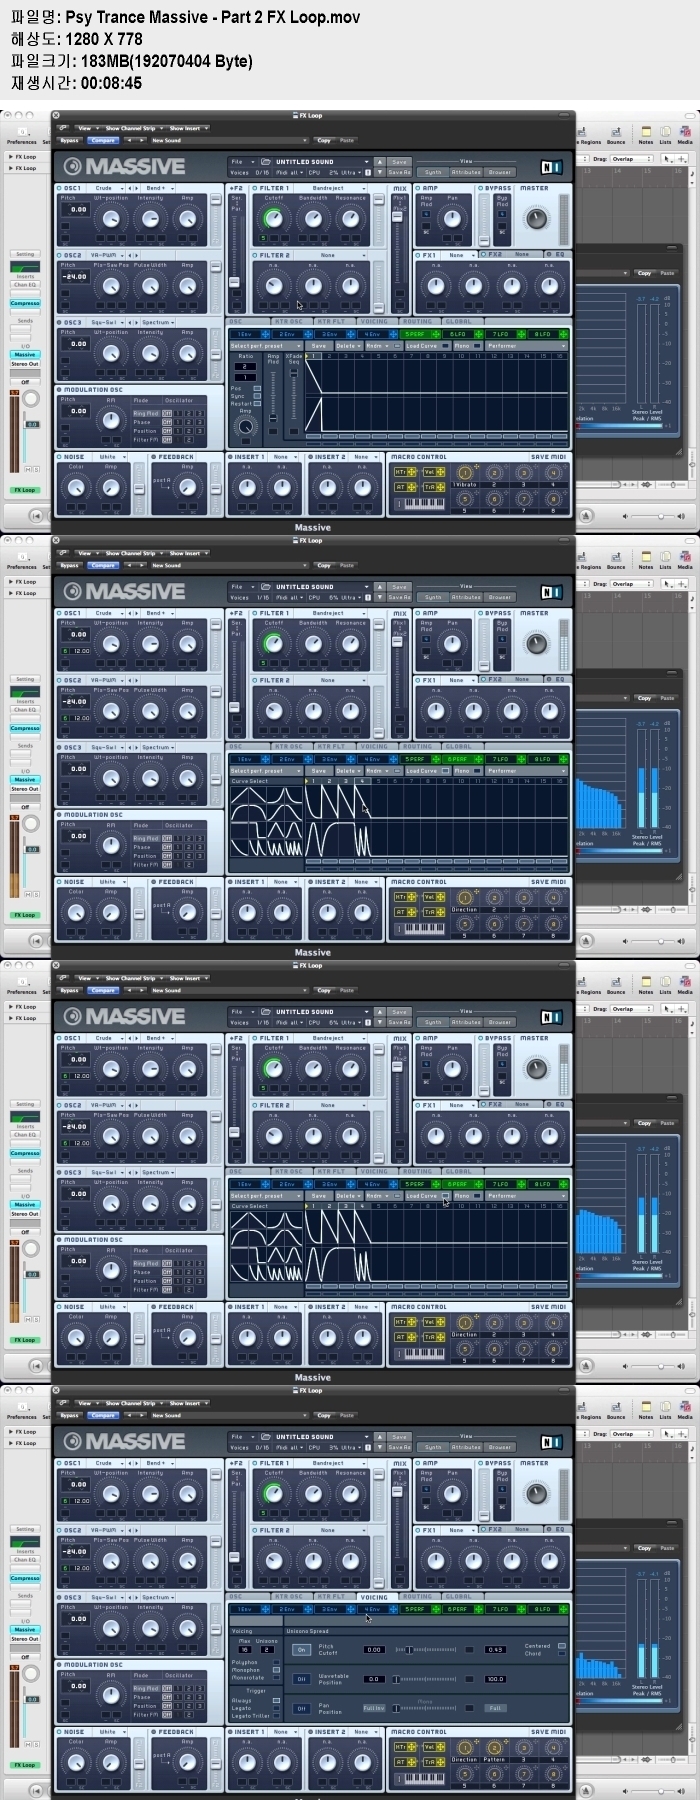The height and width of the screenshot is (1800, 700).
Task: Open the Noise White type dropdown, fourth frame
Action: point(110,1732)
